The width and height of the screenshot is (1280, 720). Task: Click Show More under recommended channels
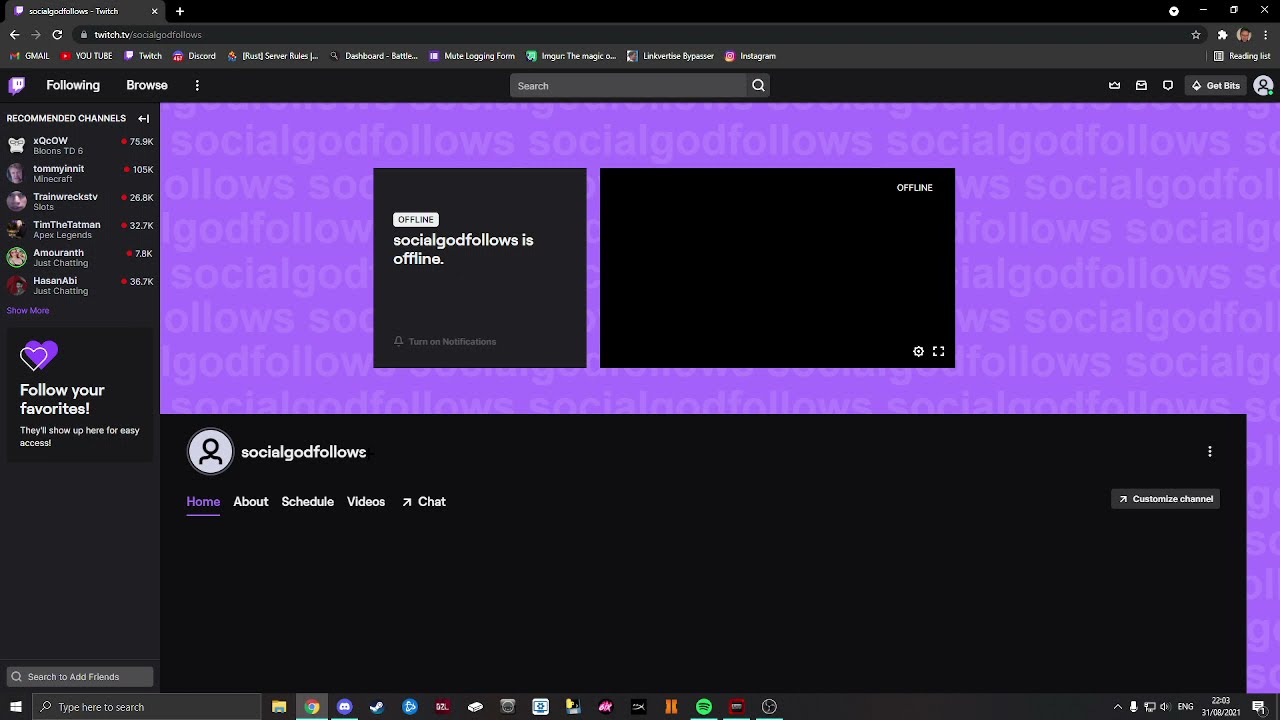point(28,311)
